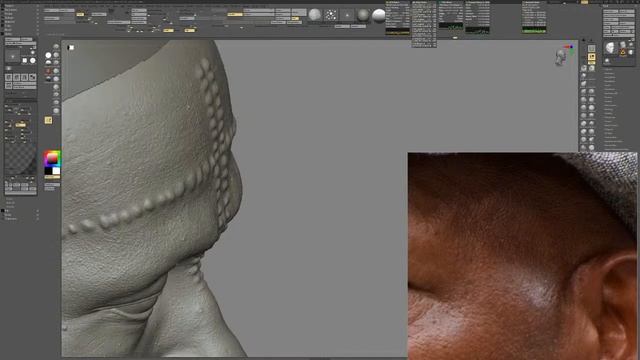The image size is (640, 360).
Task: Open the dots stroke type thumbnail
Action: [x=331, y=15]
